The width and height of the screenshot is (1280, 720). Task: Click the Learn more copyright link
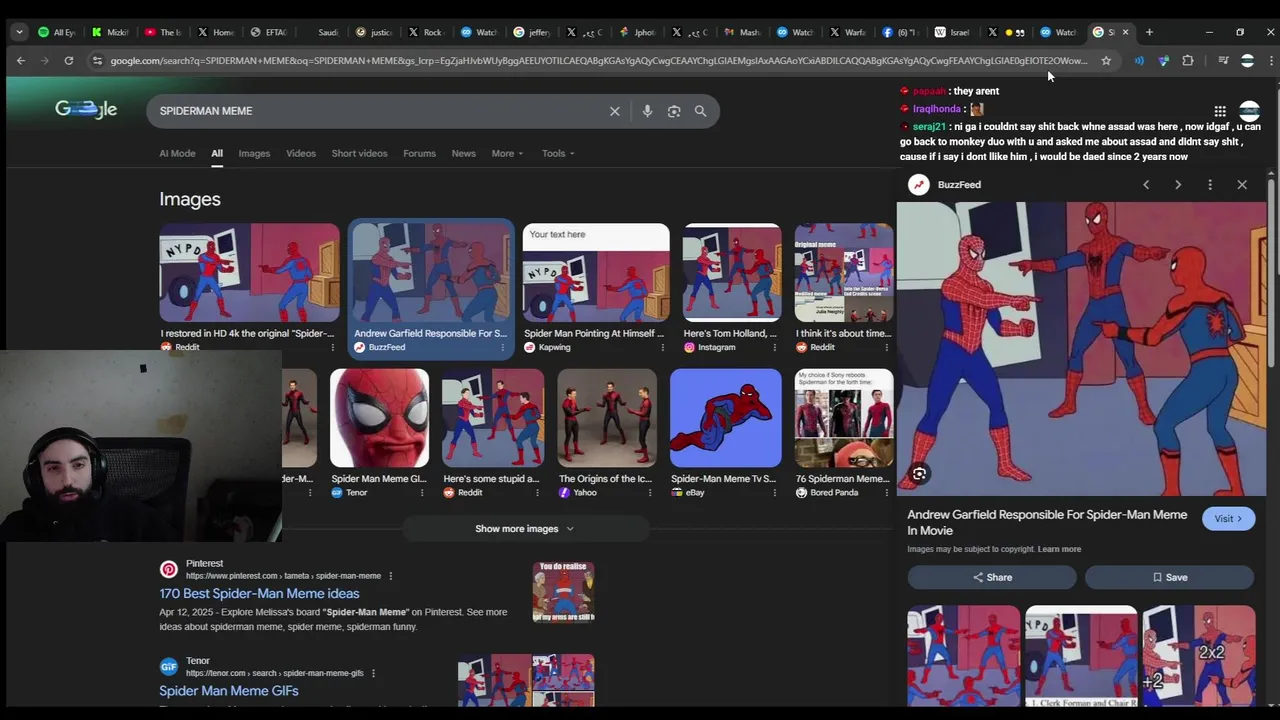click(x=1059, y=549)
